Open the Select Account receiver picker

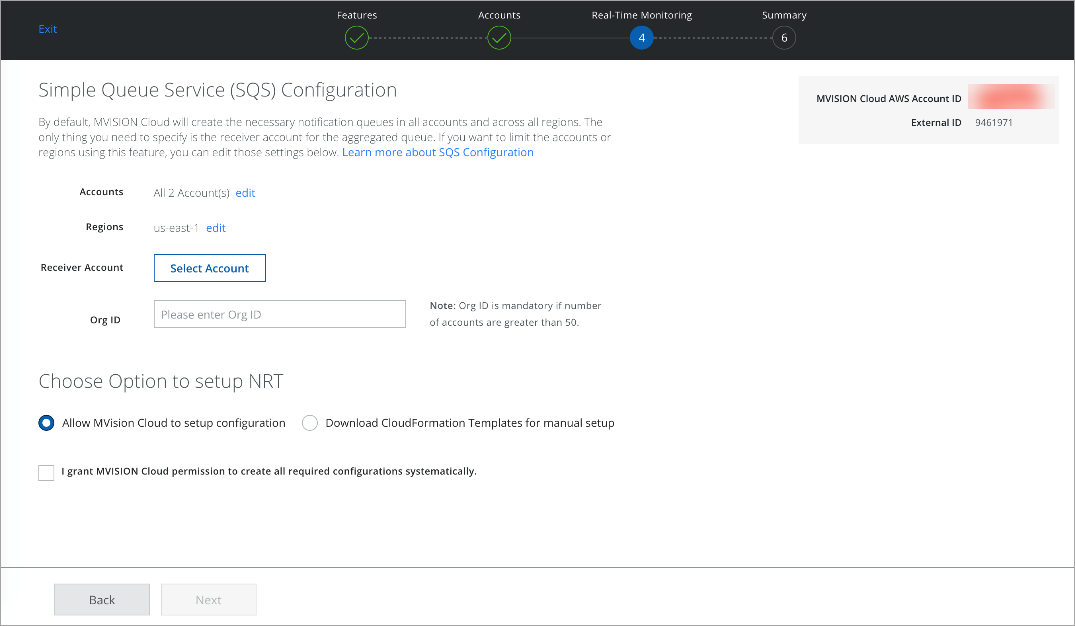pyautogui.click(x=209, y=268)
